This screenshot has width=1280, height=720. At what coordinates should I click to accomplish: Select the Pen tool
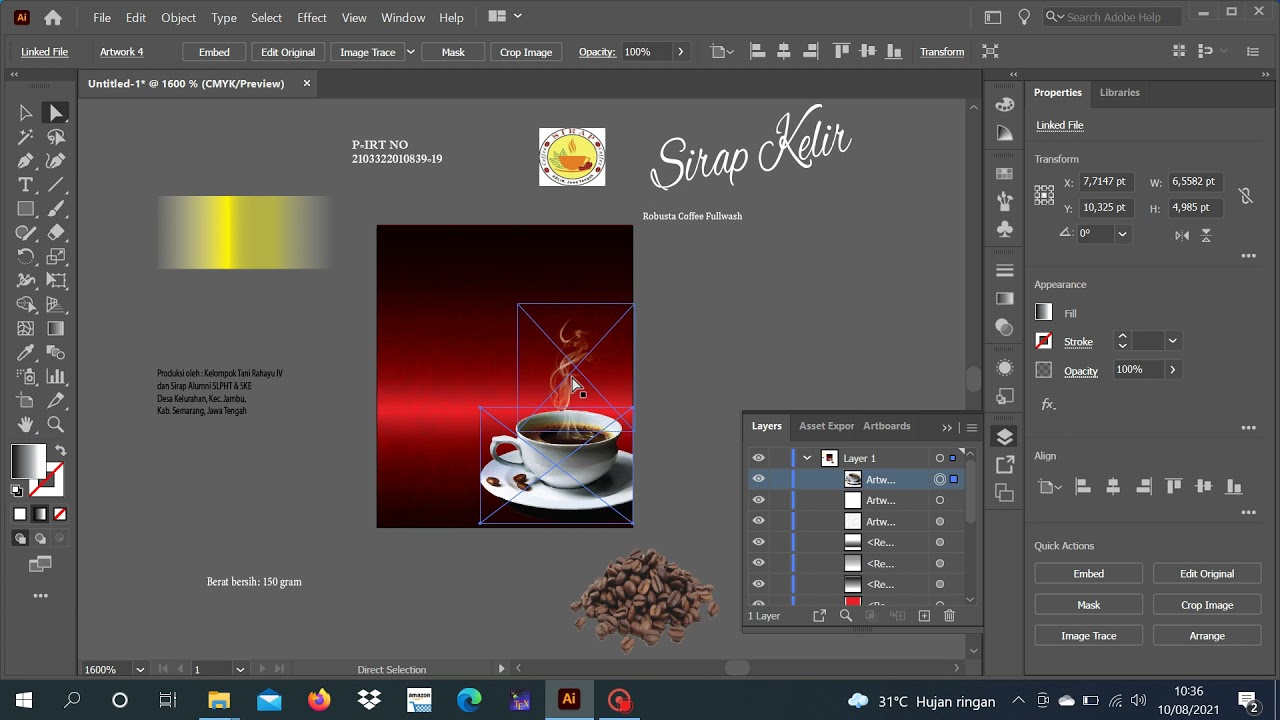[x=26, y=161]
